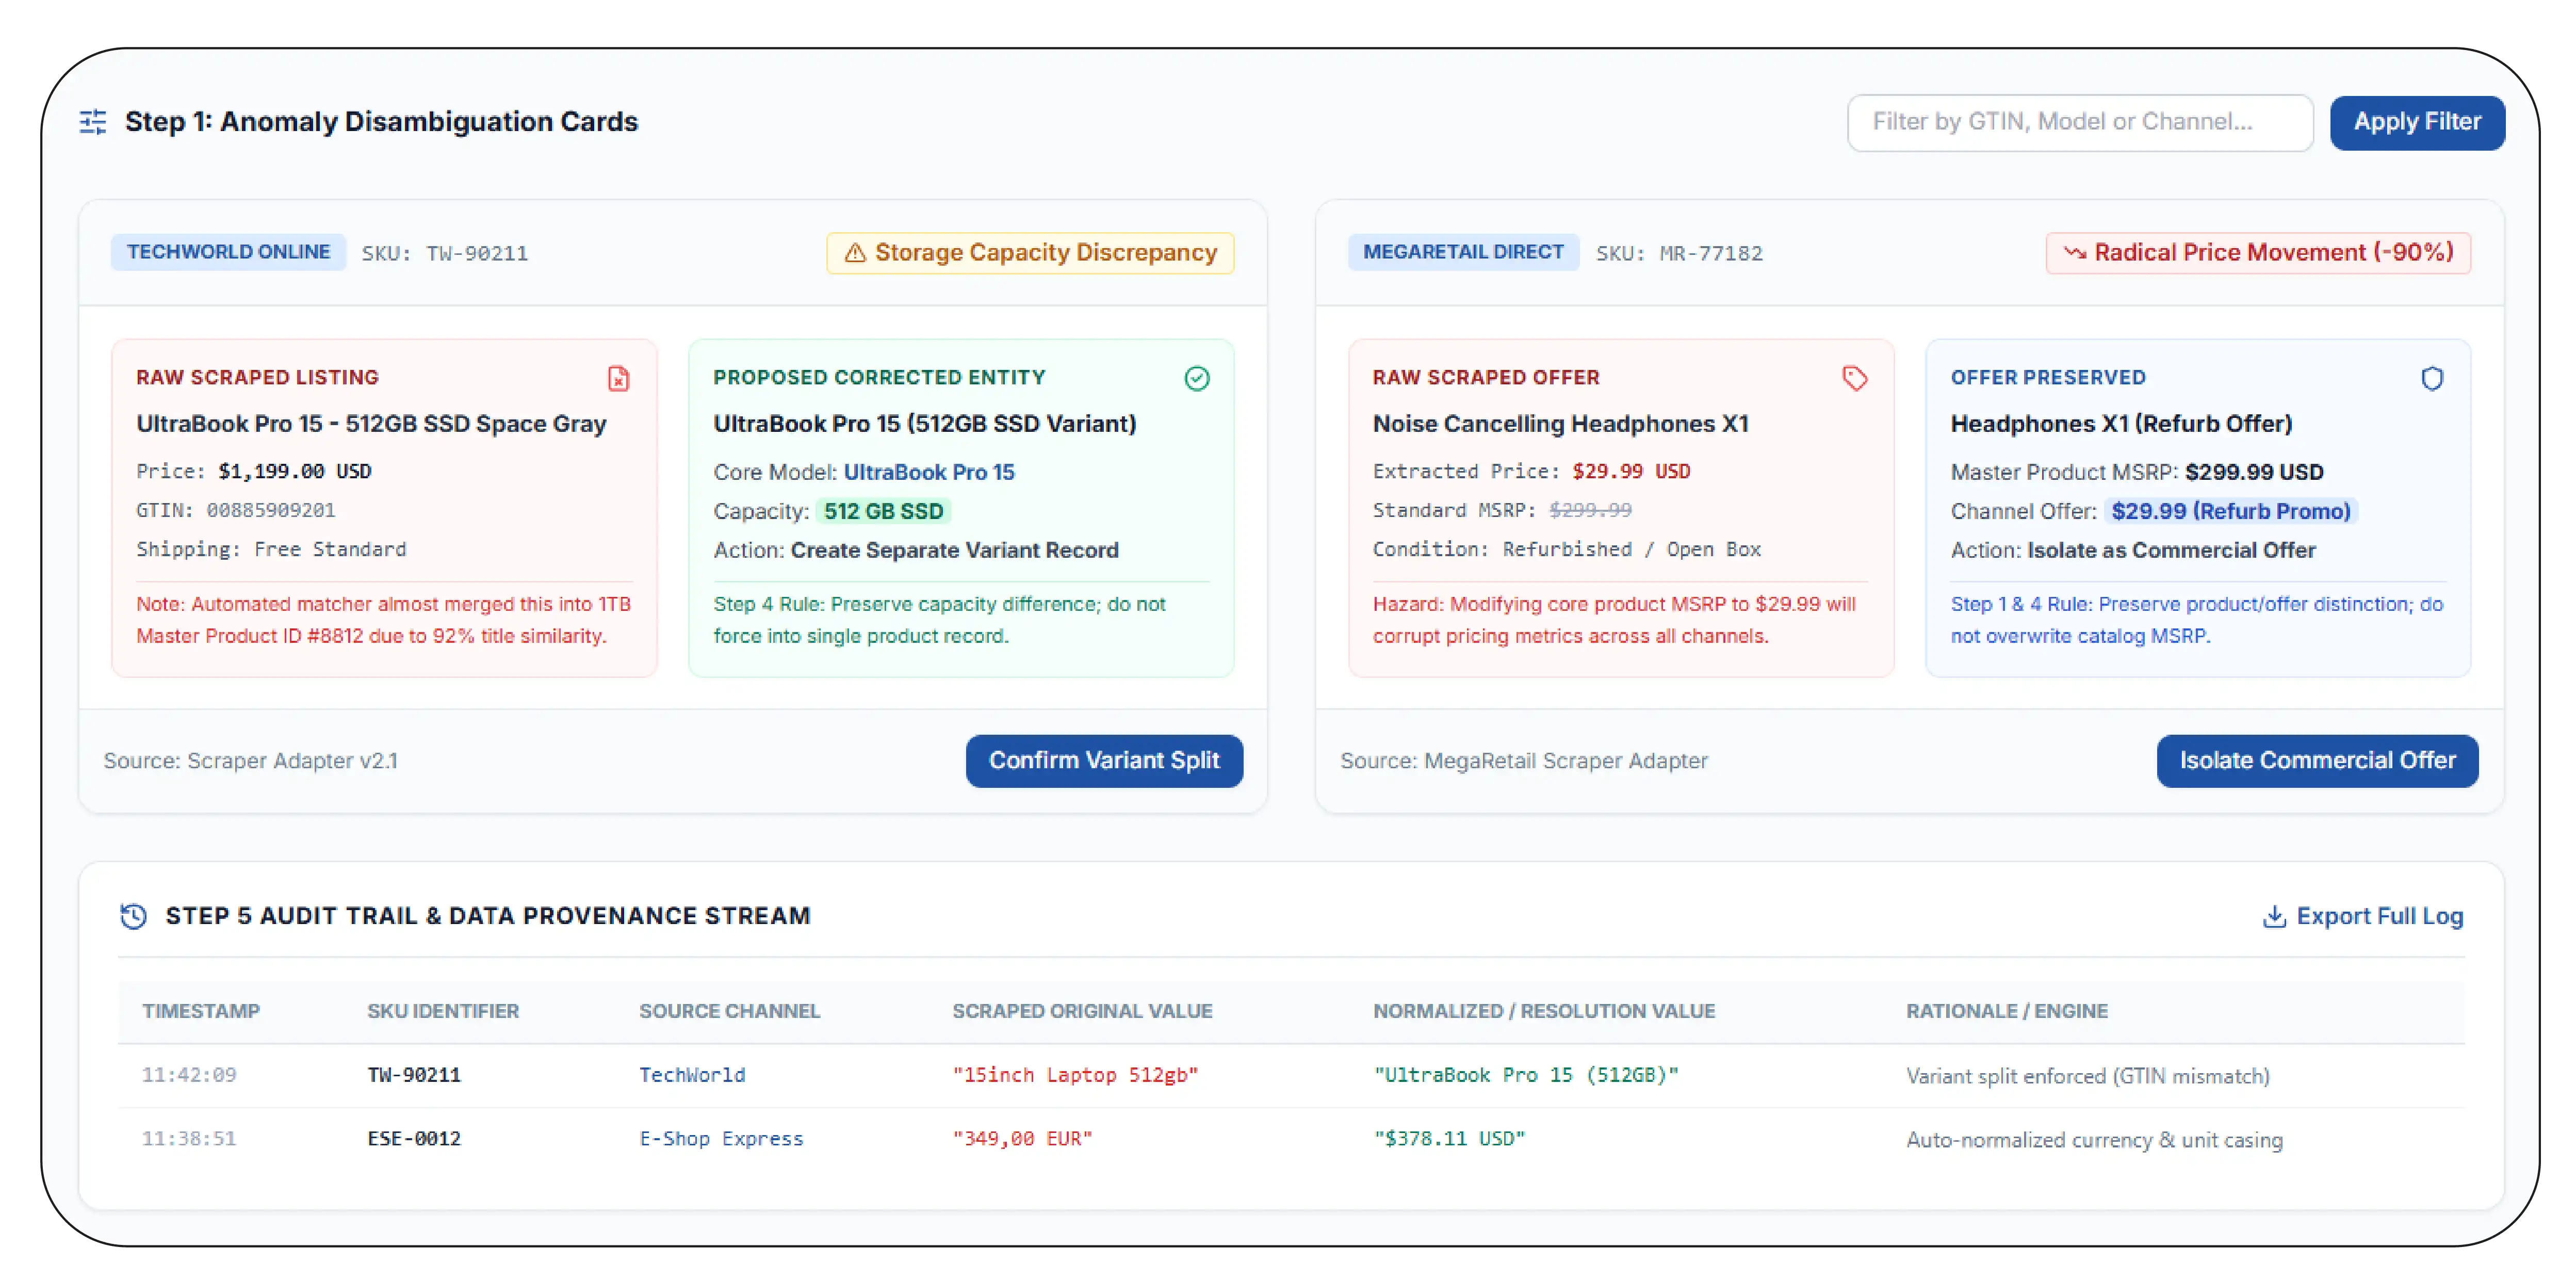Open the UltraBook Pro 15 core model link
This screenshot has width=2576, height=1279.
pos(929,472)
